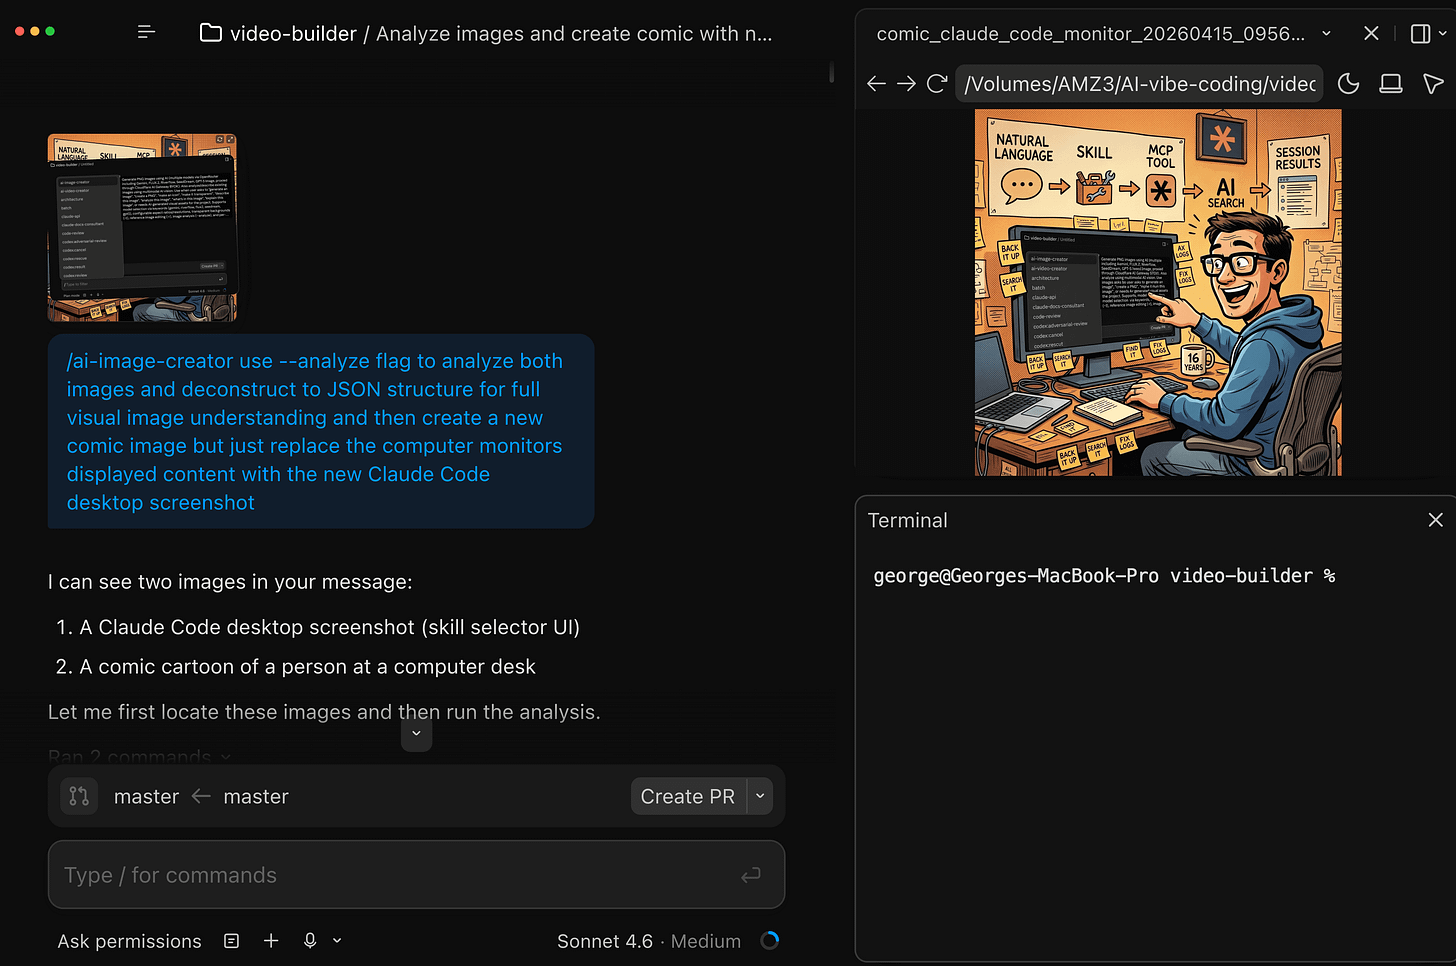Go forward in preview browser

pos(906,84)
